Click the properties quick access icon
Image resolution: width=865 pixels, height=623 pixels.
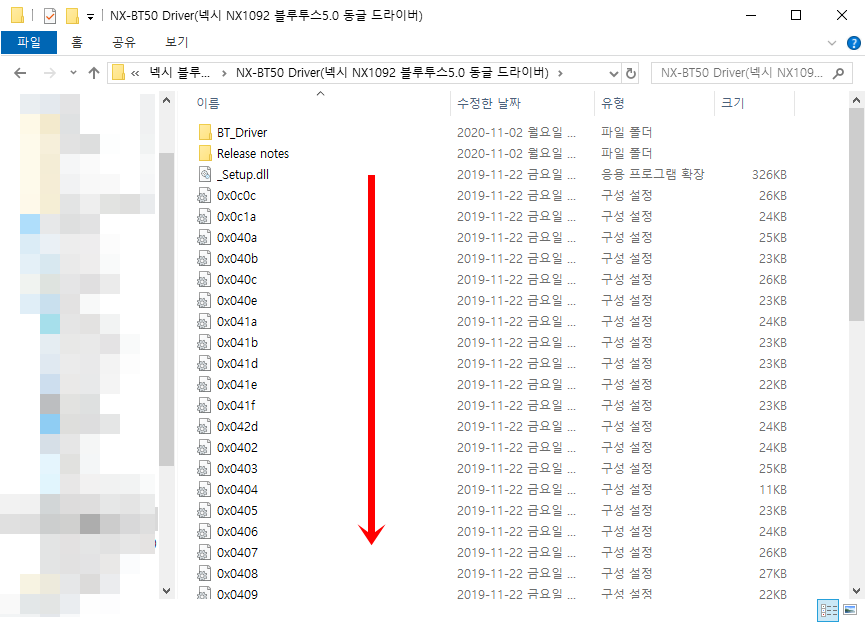point(50,15)
